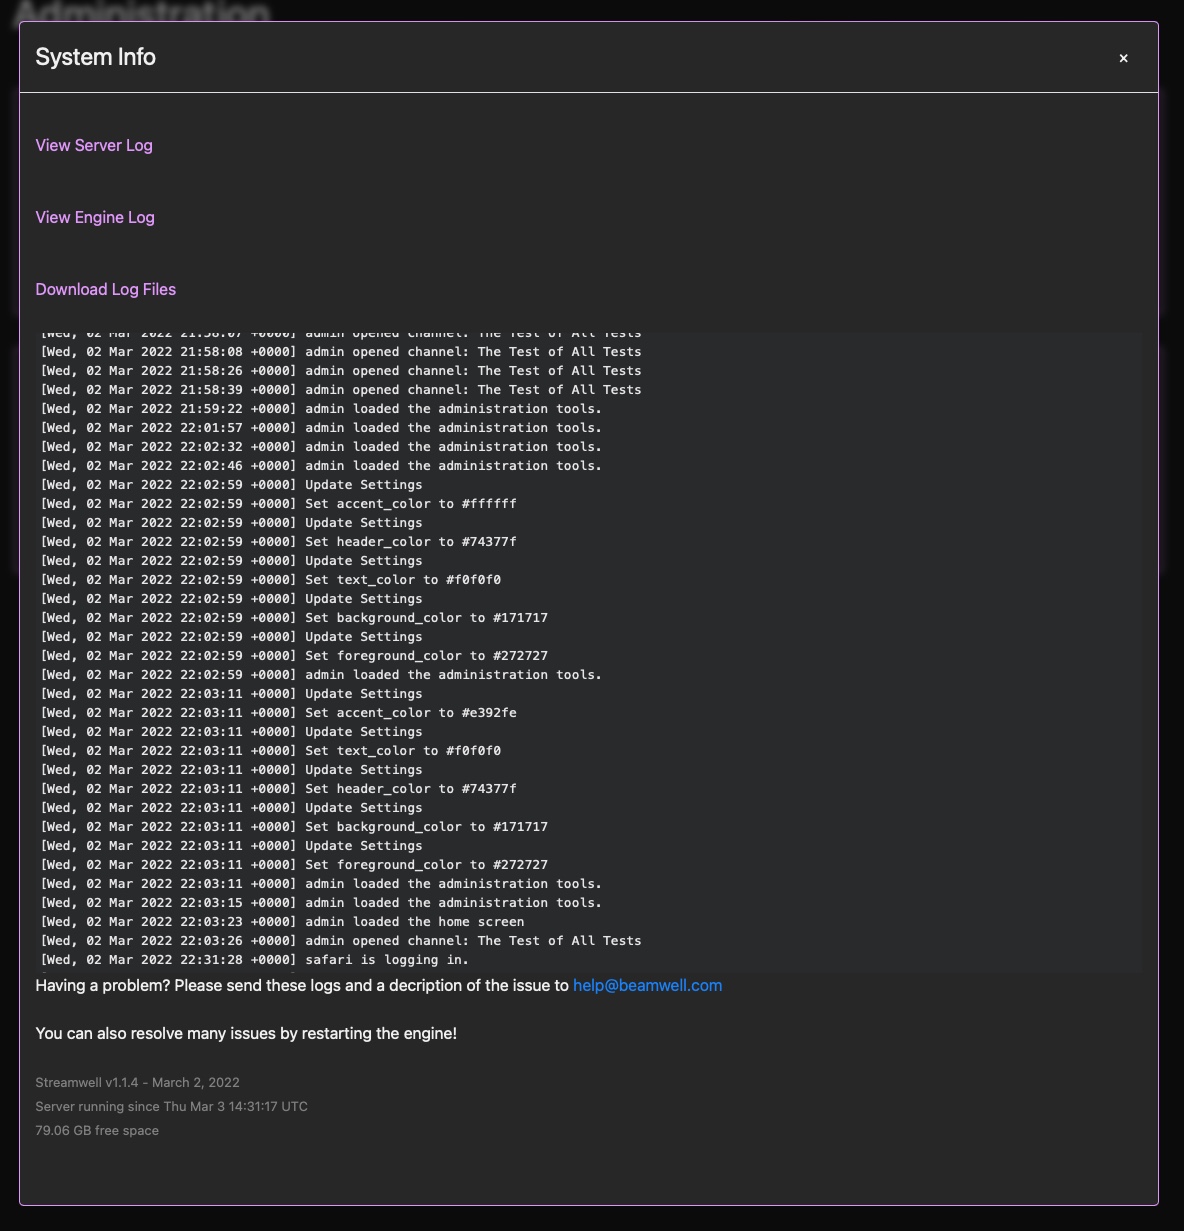
Task: Select log line setting accent_color to #ffffff
Action: point(278,504)
